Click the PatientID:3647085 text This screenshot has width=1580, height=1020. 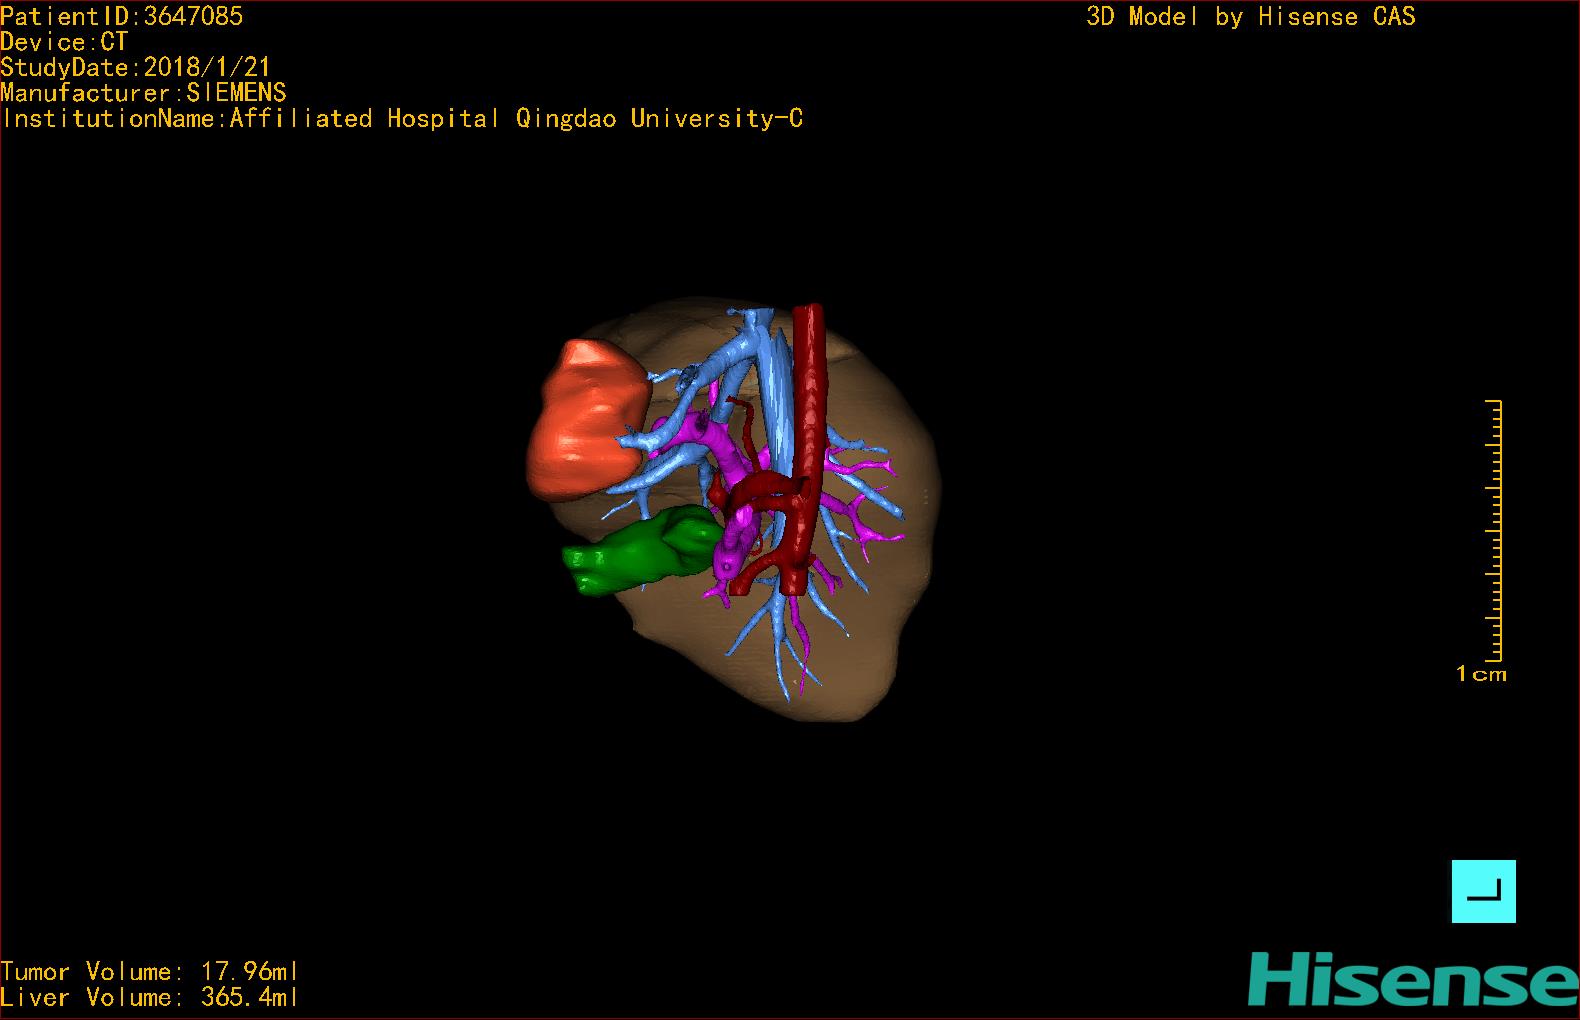122,16
